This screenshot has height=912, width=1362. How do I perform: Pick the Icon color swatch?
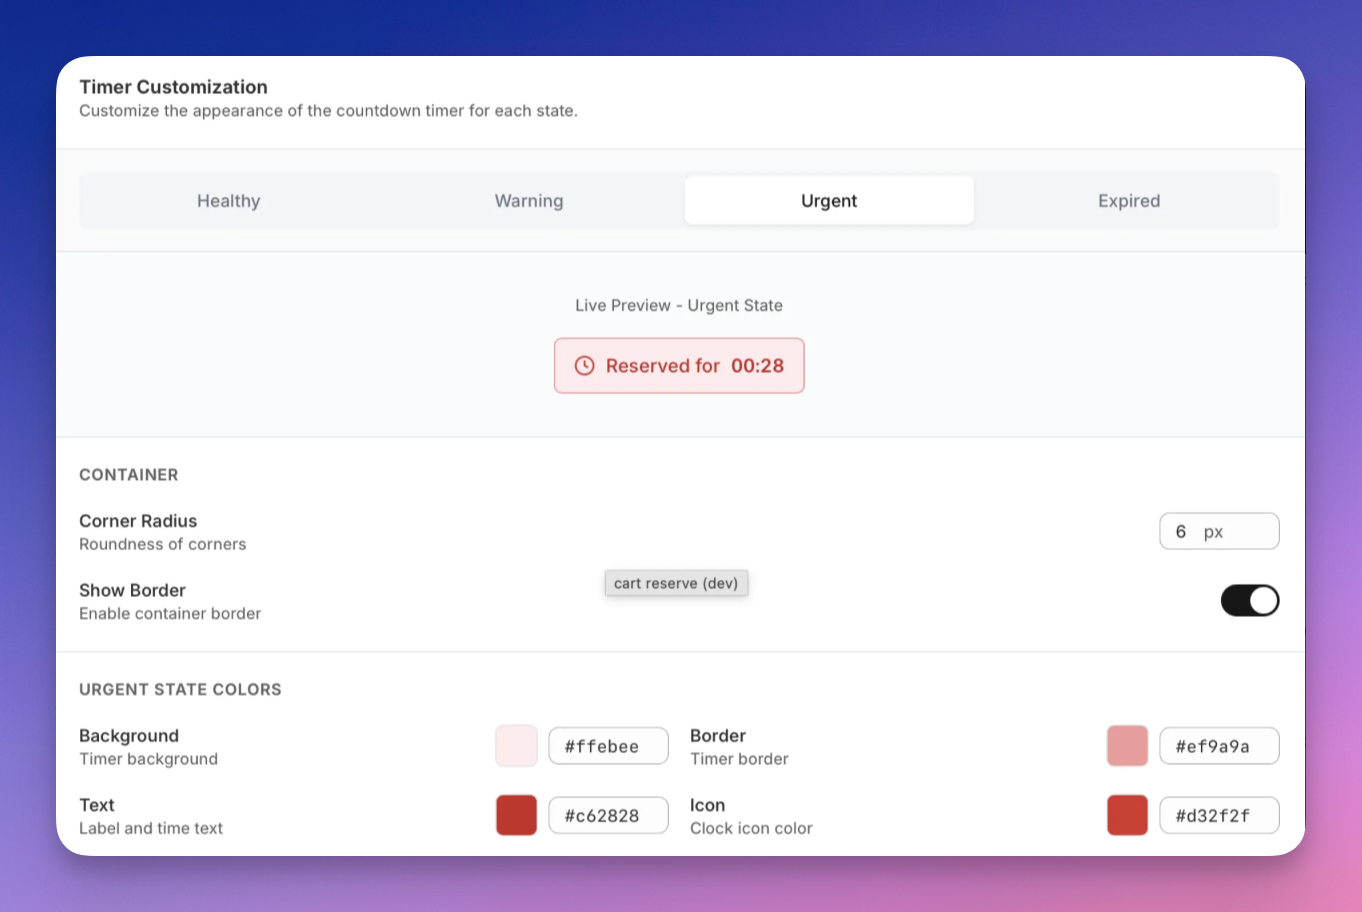[x=1127, y=816]
